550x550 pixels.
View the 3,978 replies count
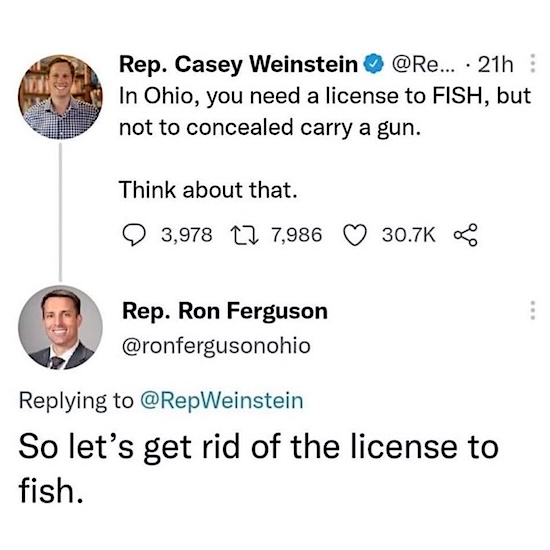(187, 235)
